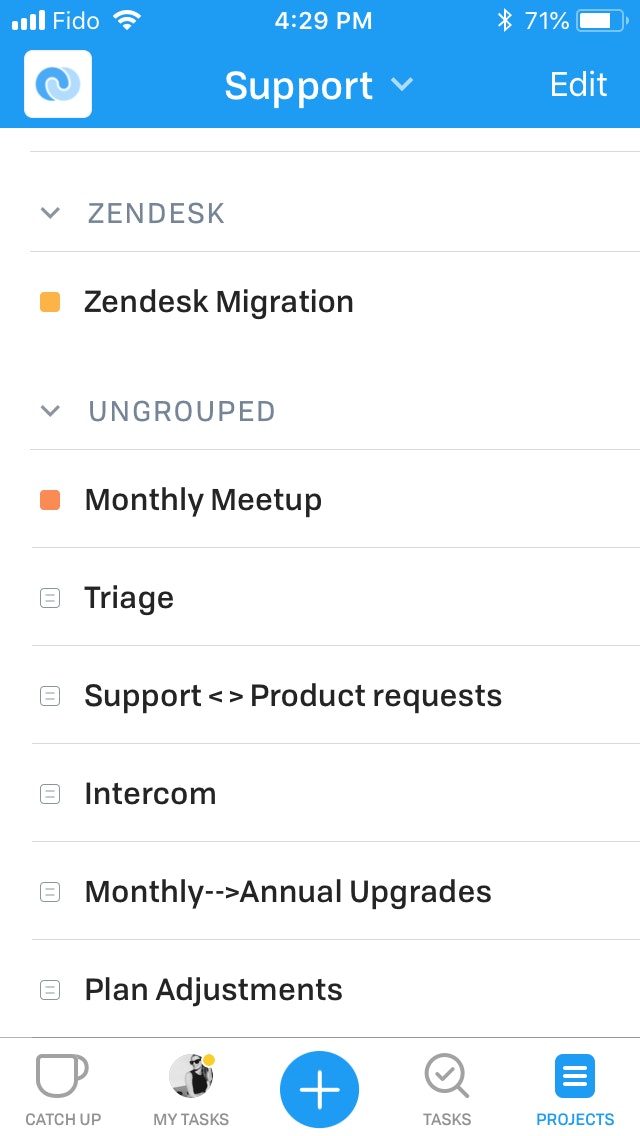640x1136 pixels.
Task: Open the Support workspace dropdown
Action: 319,85
